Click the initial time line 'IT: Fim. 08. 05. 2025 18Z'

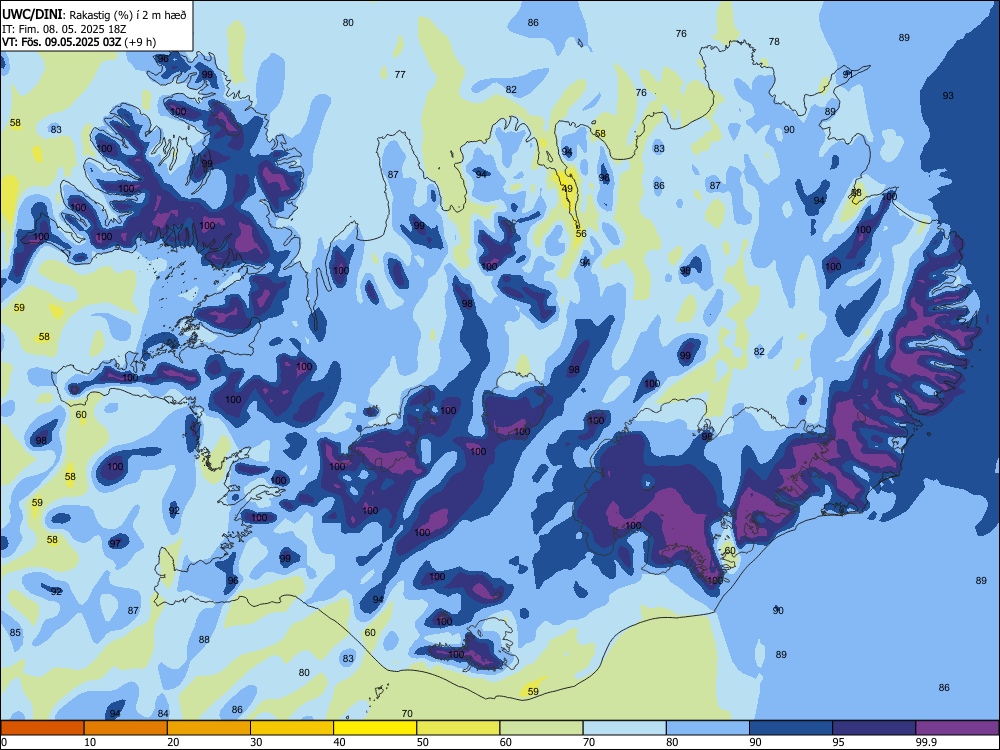(64, 29)
